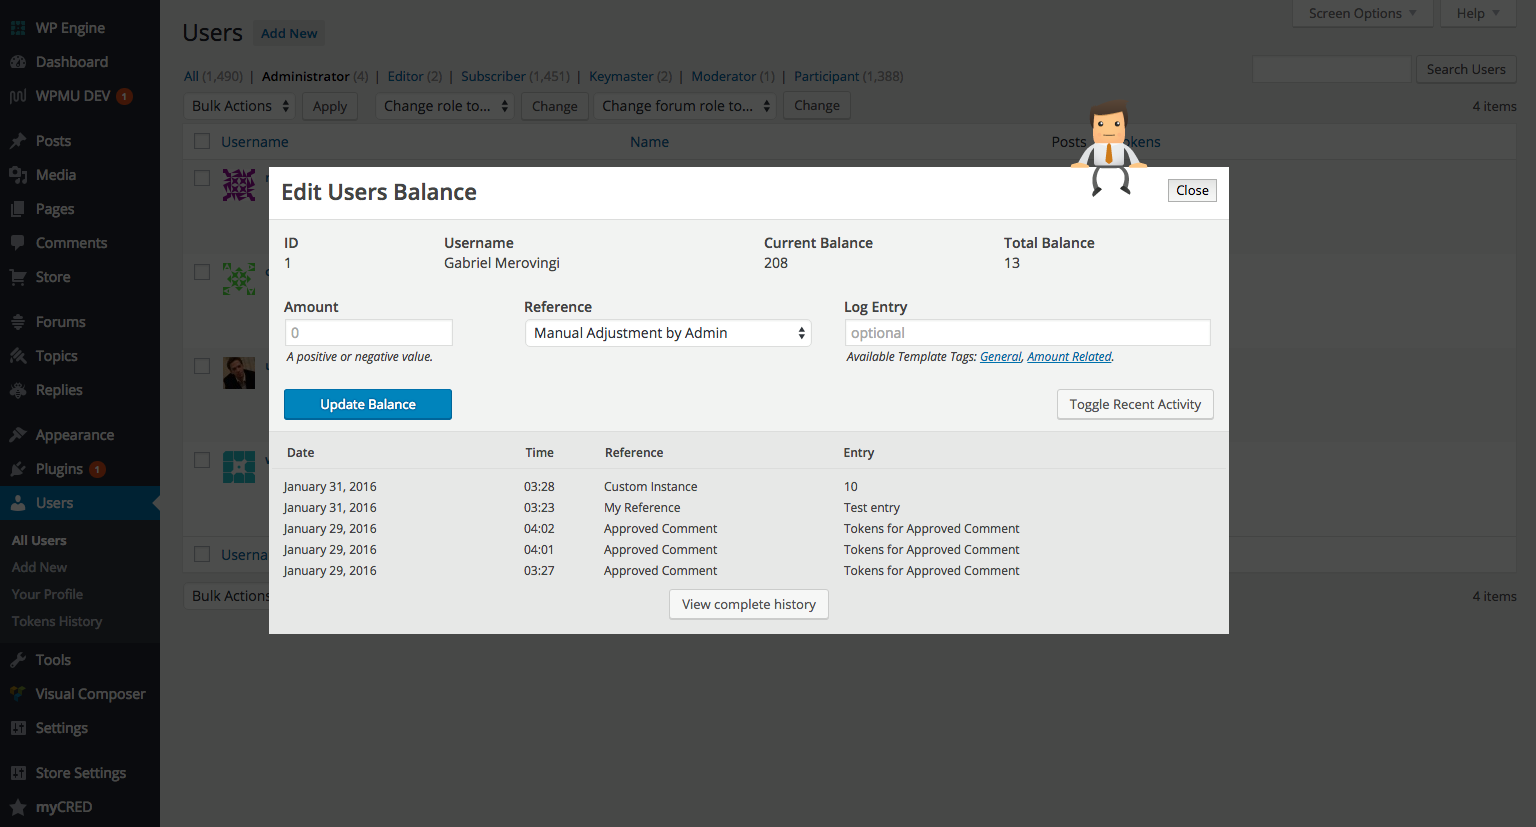Click the Update Balance button

(367, 404)
